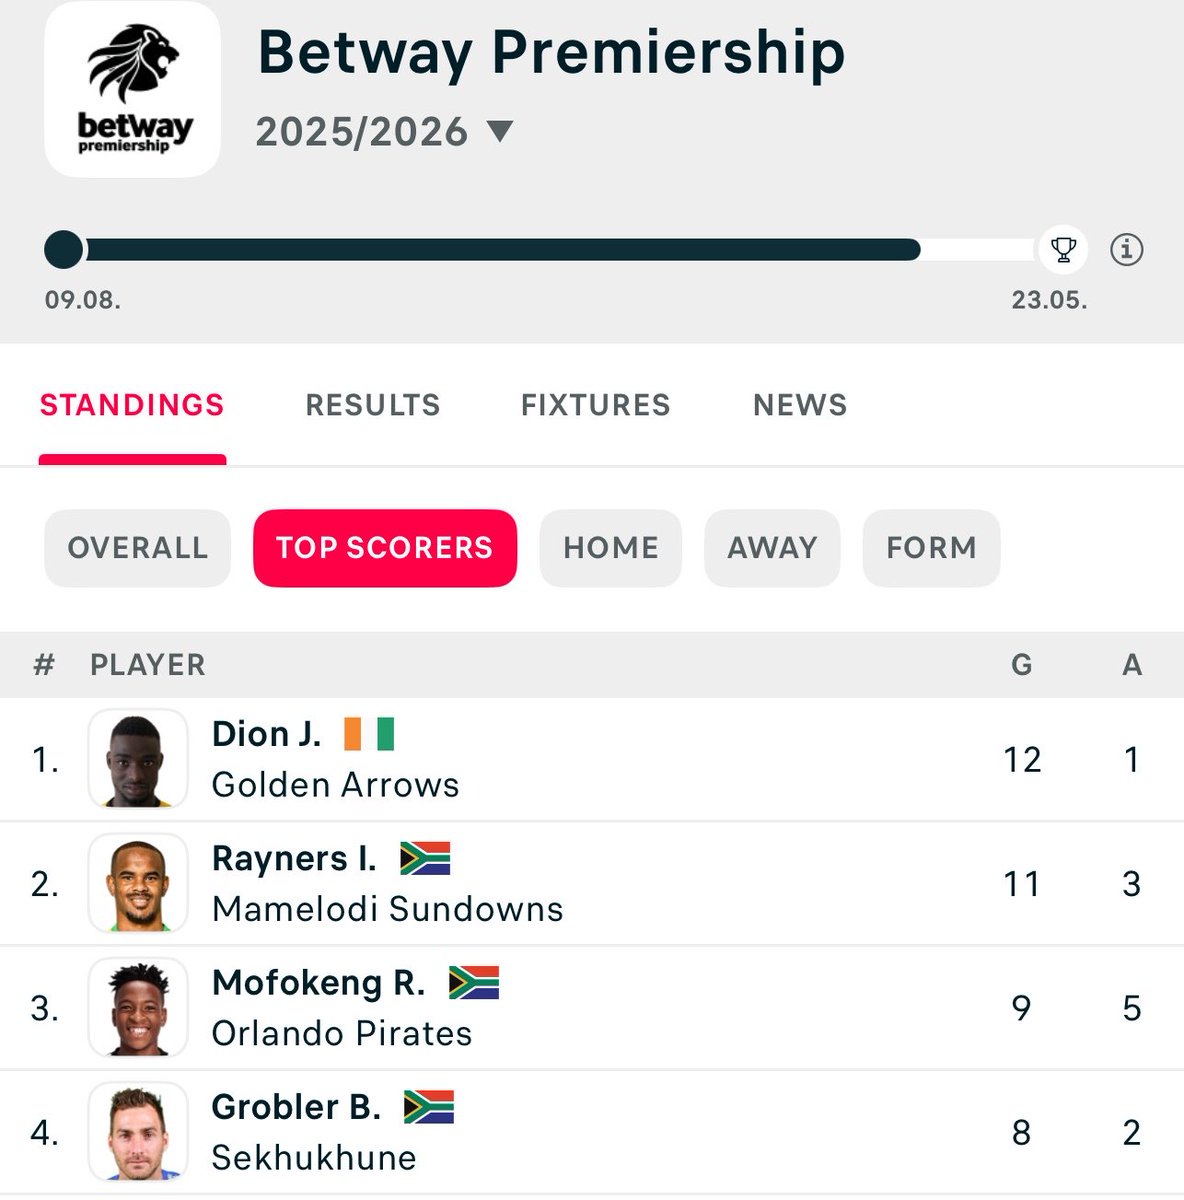Click the Betway Premiership lion logo
The width and height of the screenshot is (1184, 1200).
coord(133,90)
